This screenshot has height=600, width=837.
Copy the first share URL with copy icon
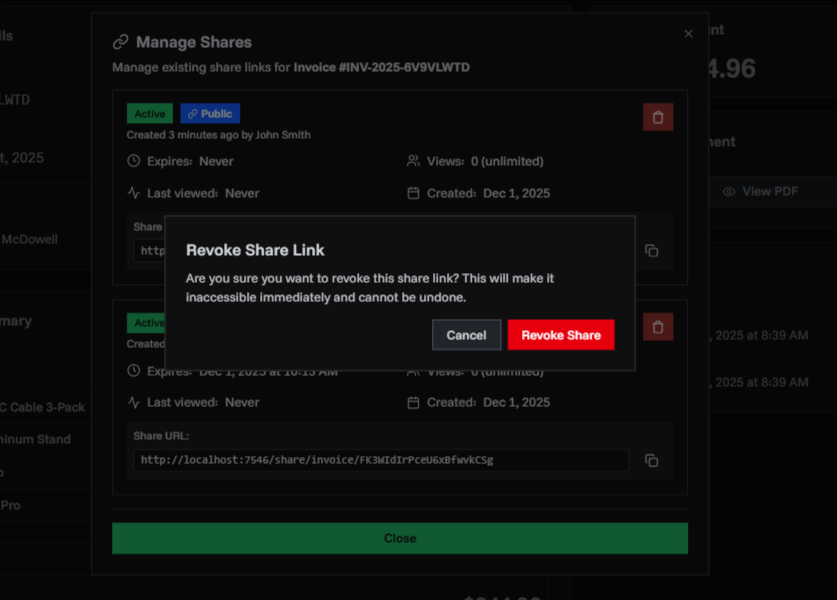[x=651, y=251]
